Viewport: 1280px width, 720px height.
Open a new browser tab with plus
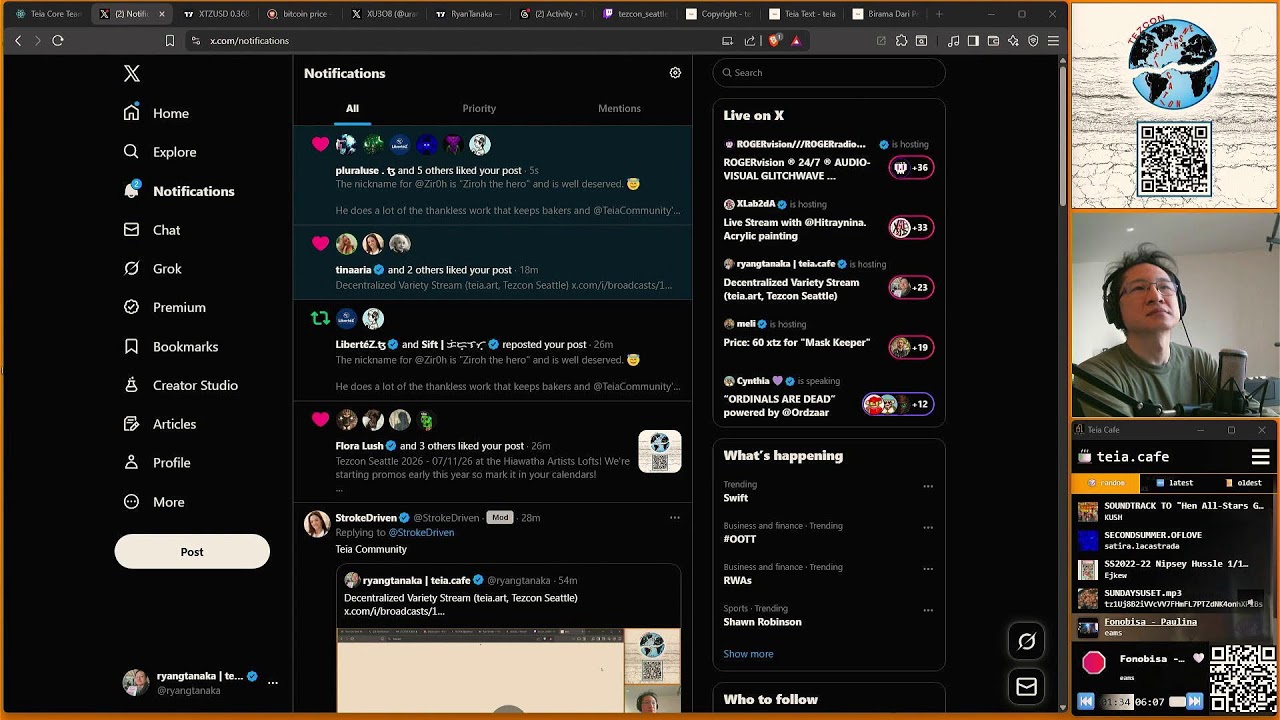click(x=939, y=14)
